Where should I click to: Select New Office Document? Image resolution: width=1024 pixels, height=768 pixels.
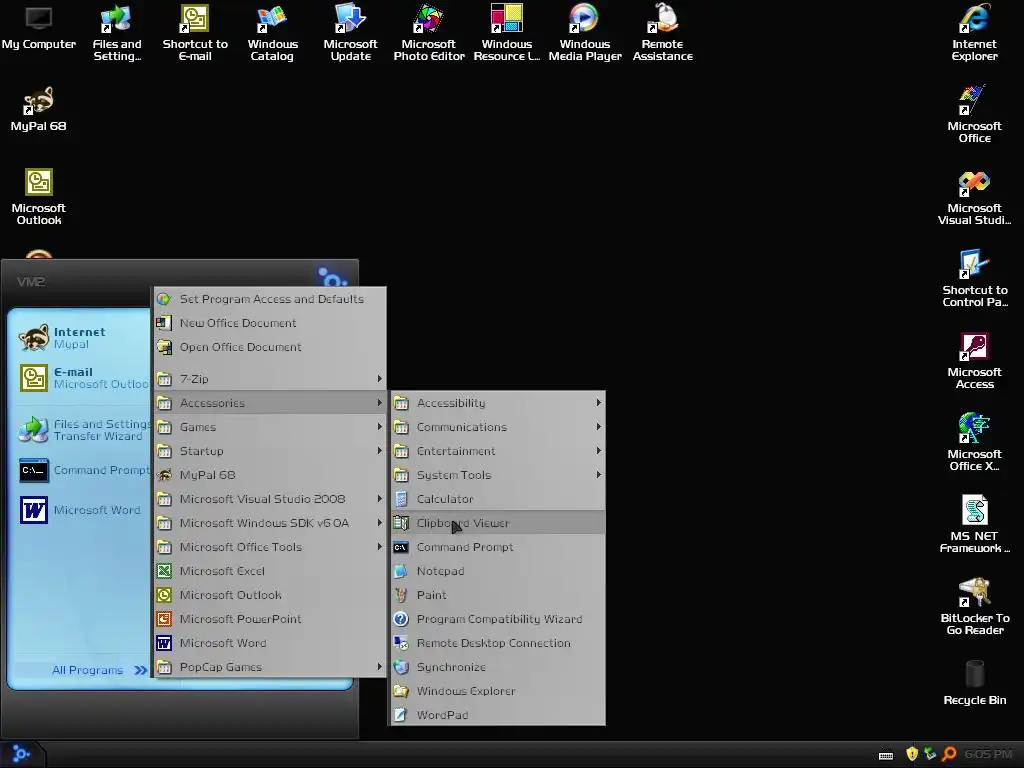[270, 323]
